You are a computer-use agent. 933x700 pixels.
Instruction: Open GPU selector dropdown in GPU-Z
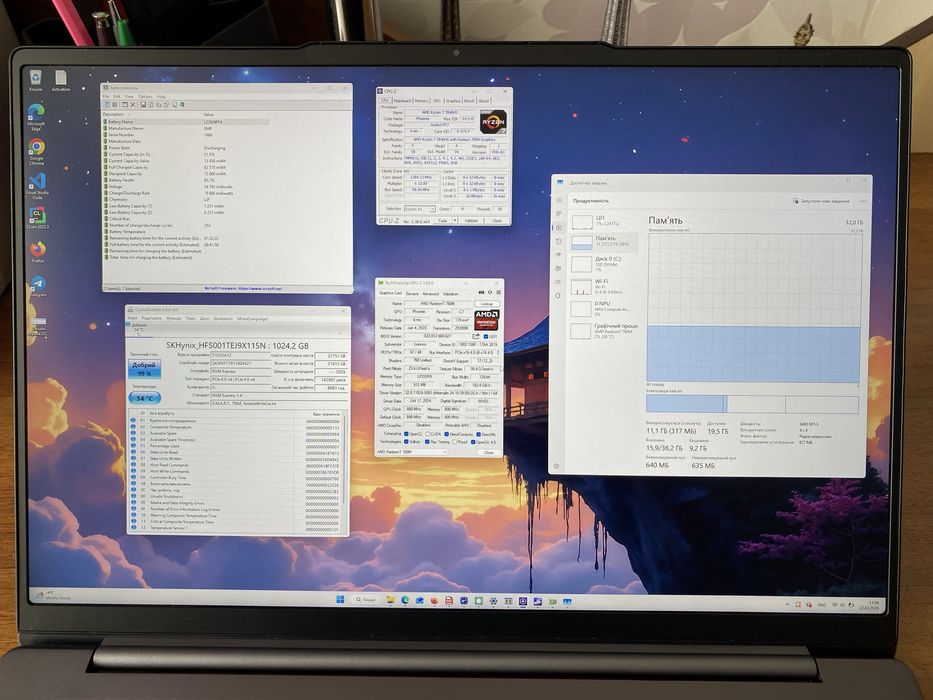(412, 452)
